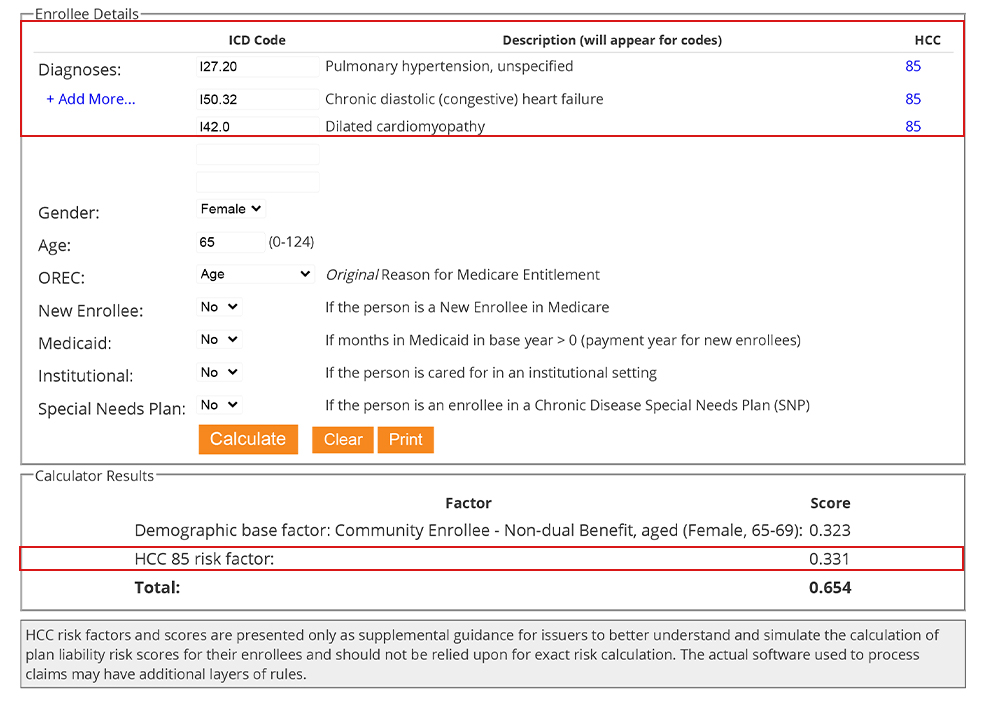Viewport: 982px width, 703px height.
Task: Click the 'Factor' column header
Action: coord(468,503)
